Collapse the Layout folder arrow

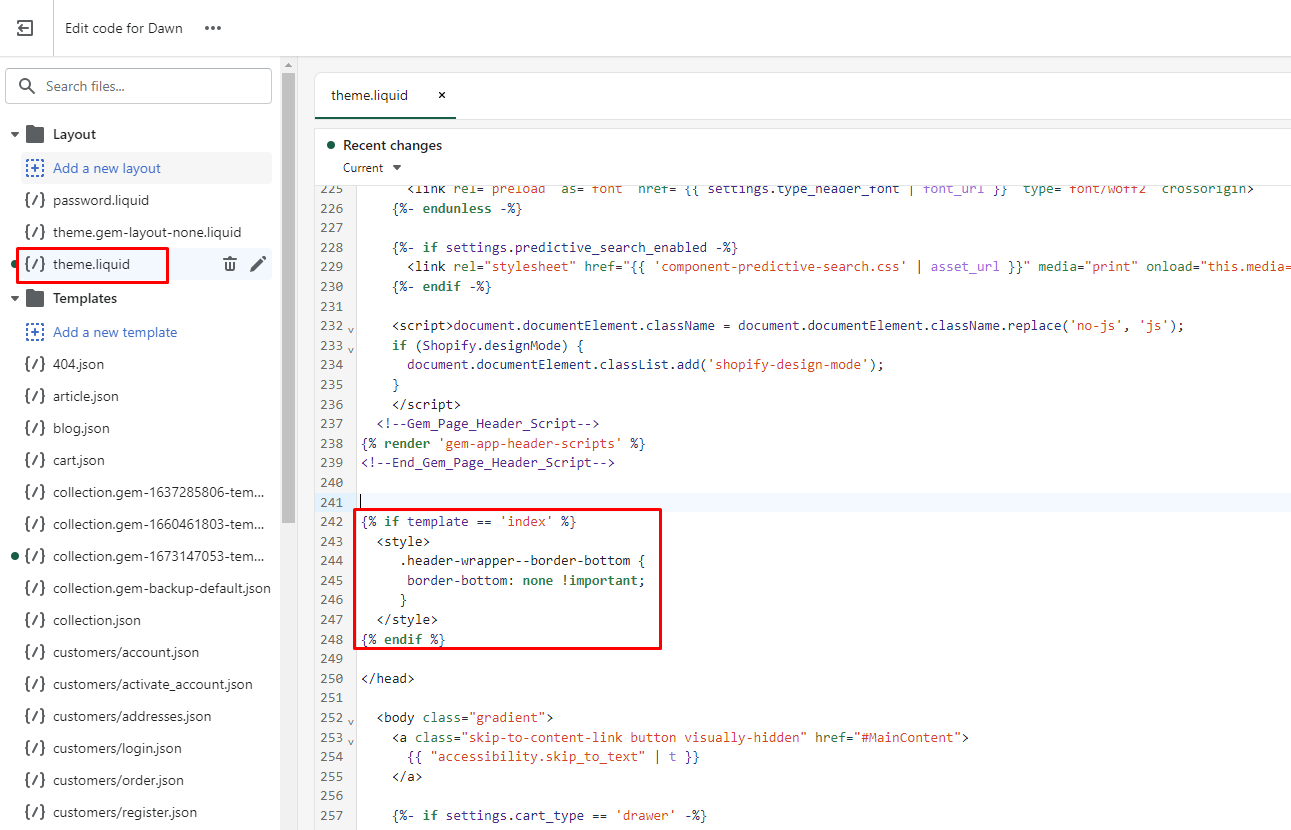pos(15,134)
